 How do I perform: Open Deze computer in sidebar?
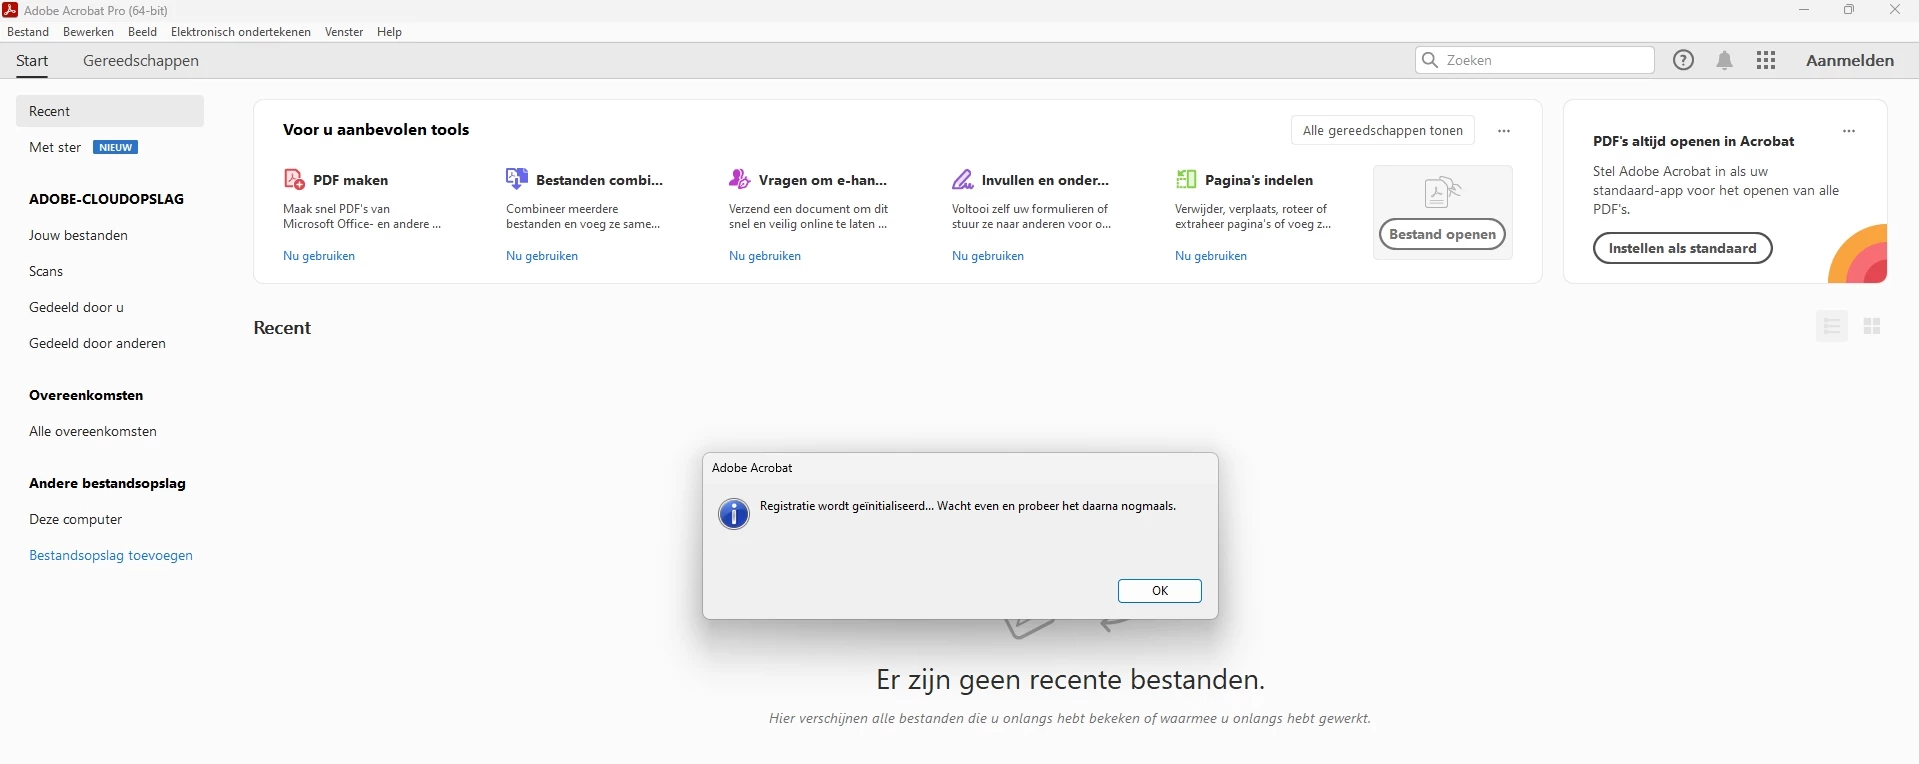click(76, 520)
